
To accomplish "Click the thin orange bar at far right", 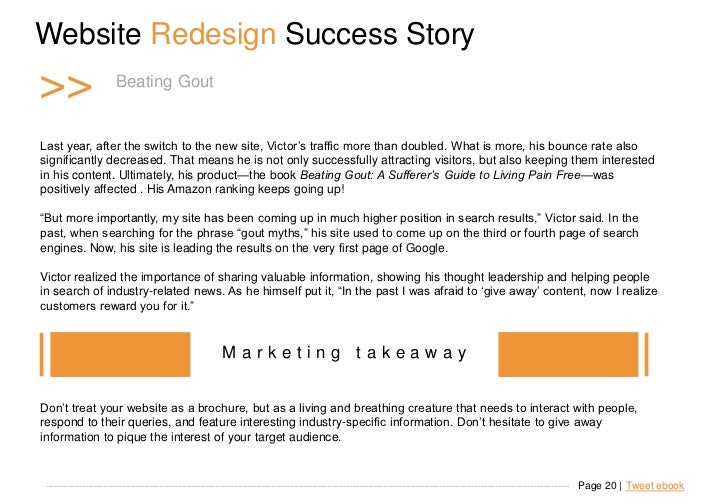I will 646,354.
